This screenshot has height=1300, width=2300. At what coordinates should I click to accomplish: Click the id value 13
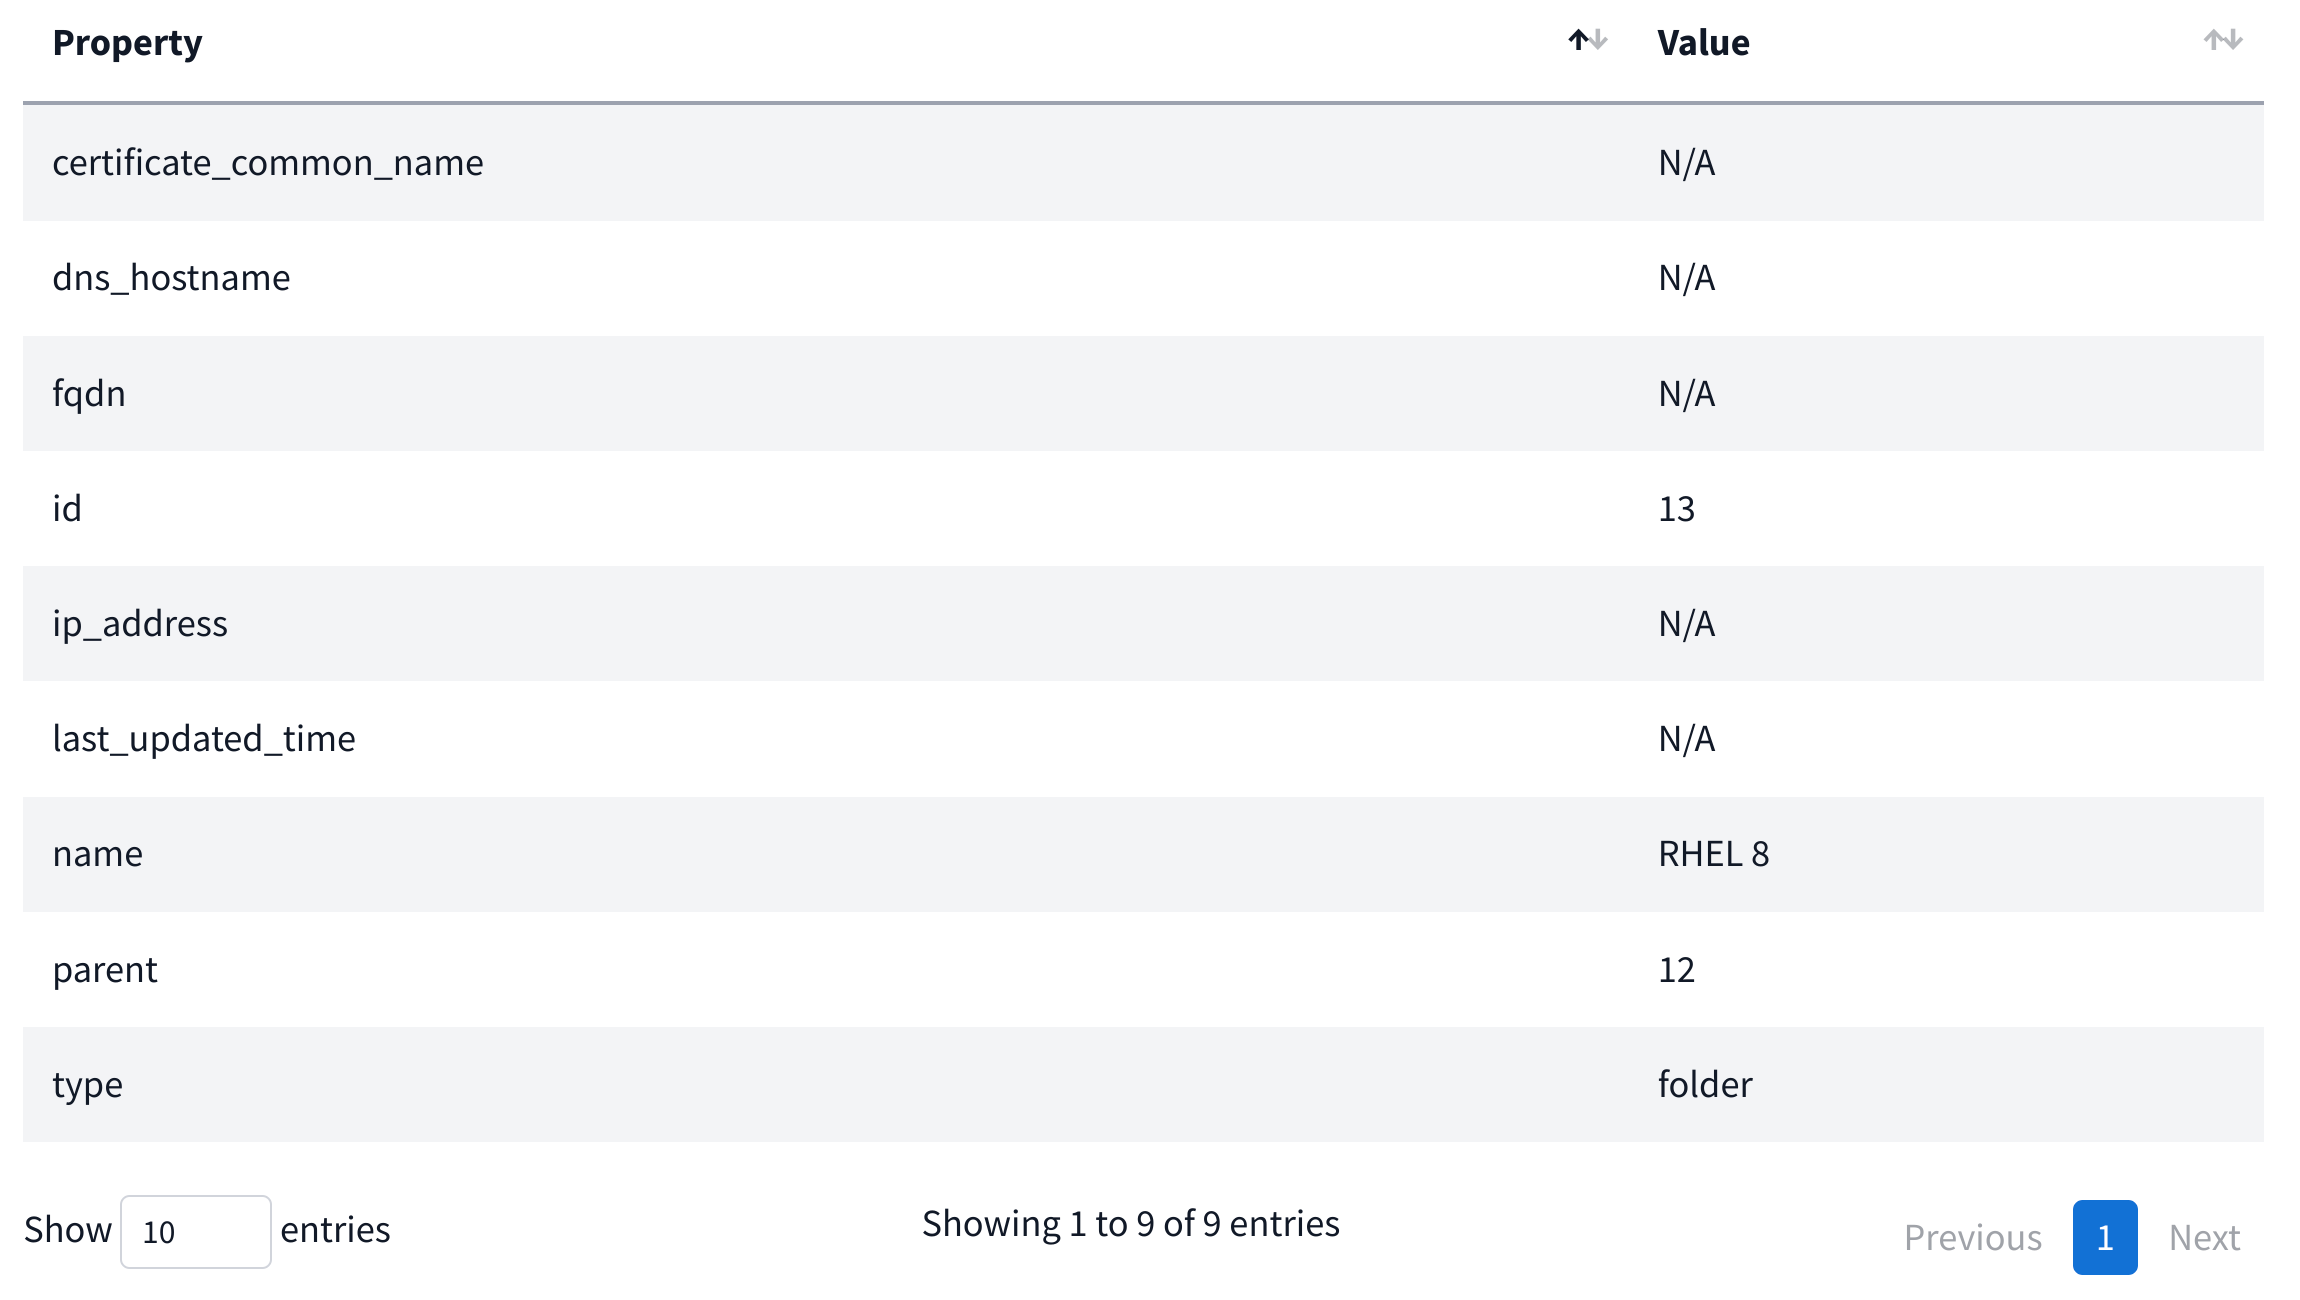pos(1676,509)
